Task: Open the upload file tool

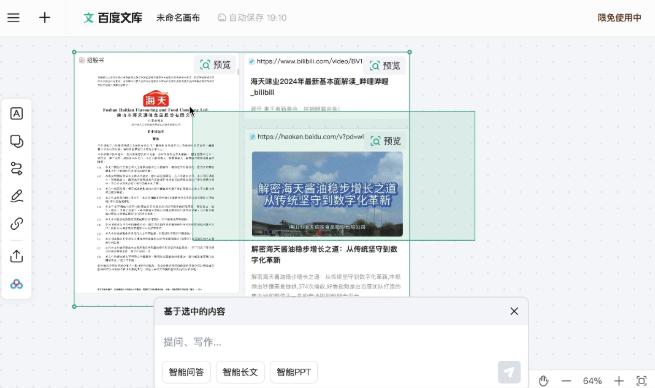Action: pyautogui.click(x=16, y=256)
